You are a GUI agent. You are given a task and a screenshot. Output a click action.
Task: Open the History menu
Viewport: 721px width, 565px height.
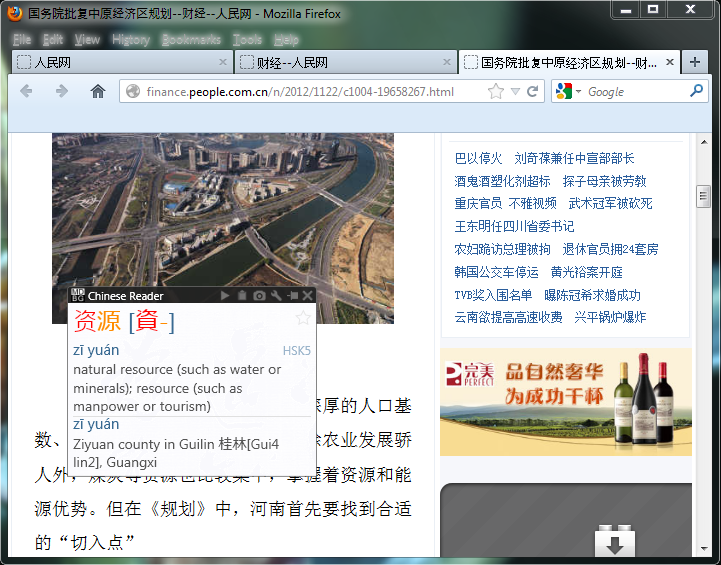pos(131,40)
